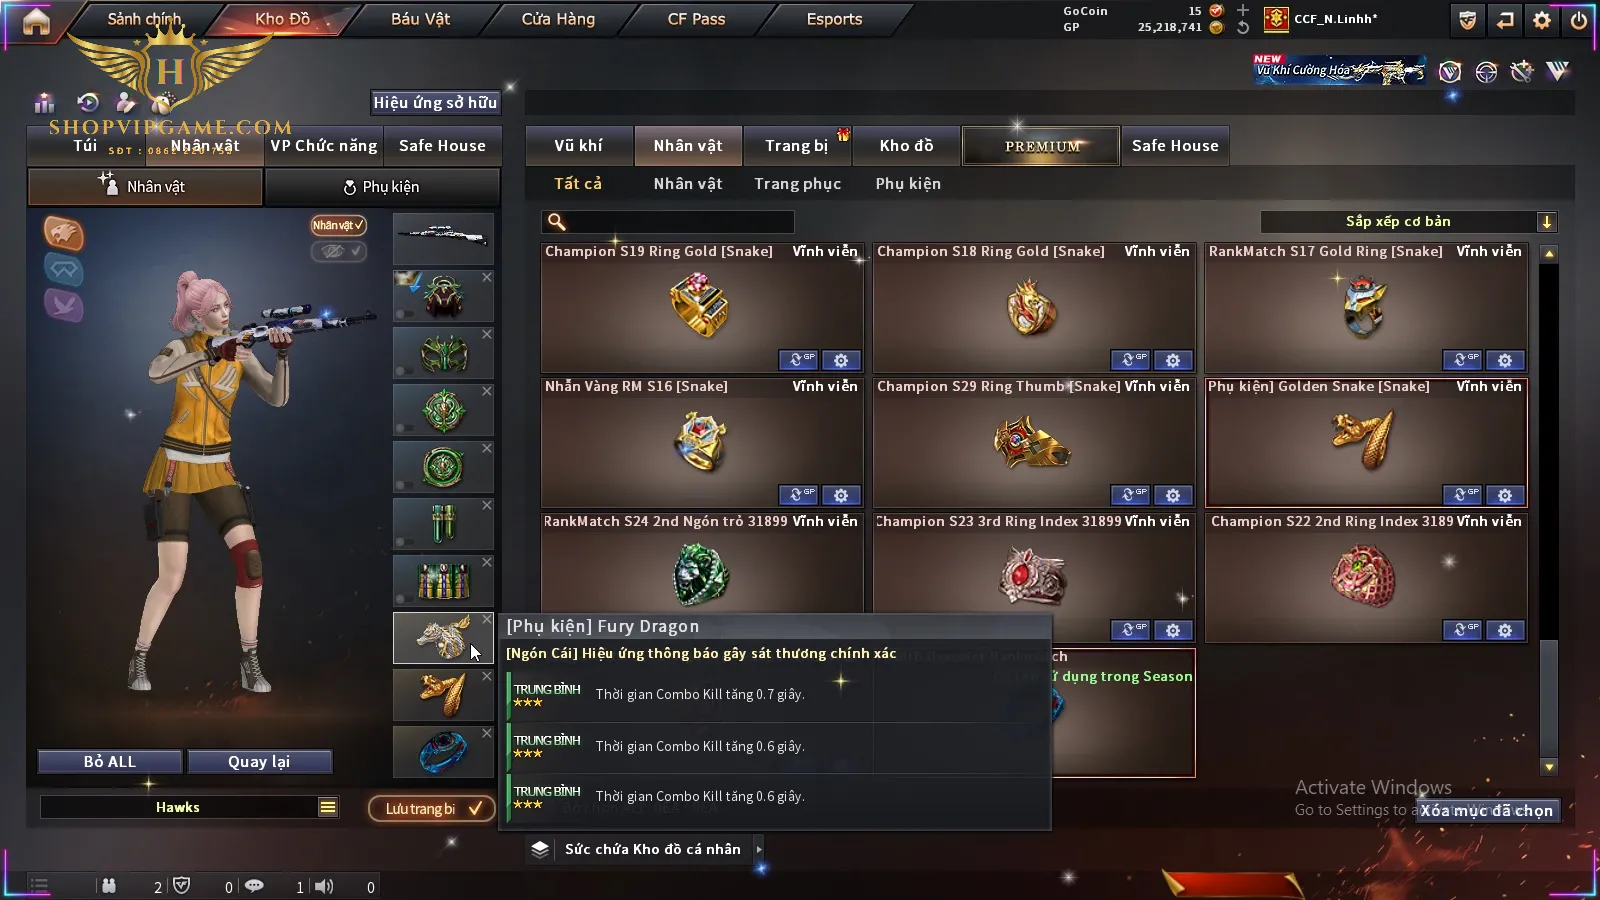Open gear options on Champion S19 Ring
Image resolution: width=1600 pixels, height=900 pixels.
pos(841,360)
